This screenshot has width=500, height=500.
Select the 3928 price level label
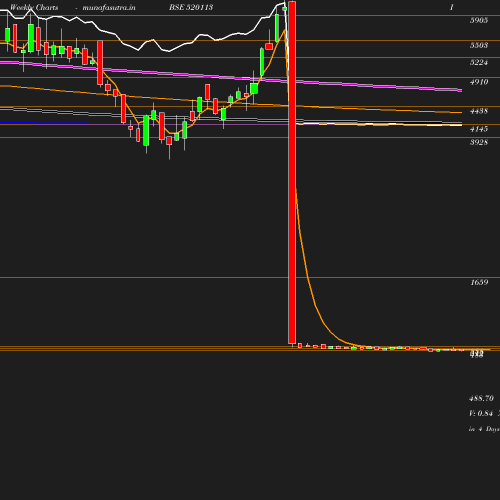point(479,142)
